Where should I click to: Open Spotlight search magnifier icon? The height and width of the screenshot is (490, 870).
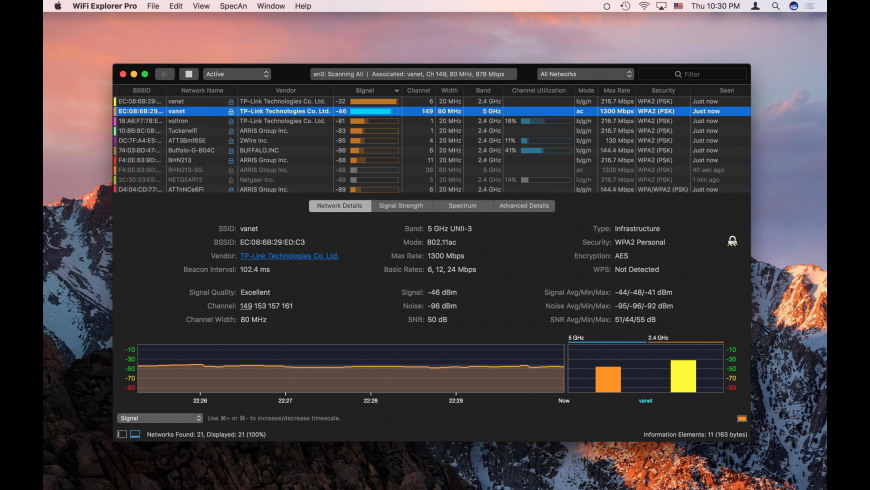pos(774,6)
